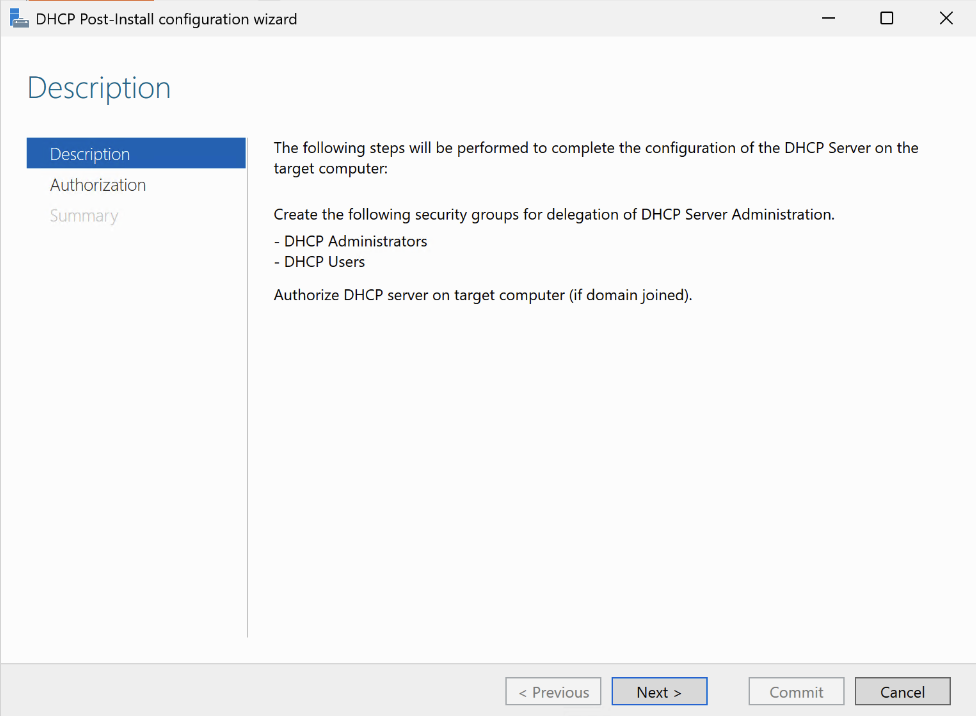This screenshot has height=716, width=976.
Task: Close the DHCP Post-Install configuration wizard
Action: coord(945,18)
